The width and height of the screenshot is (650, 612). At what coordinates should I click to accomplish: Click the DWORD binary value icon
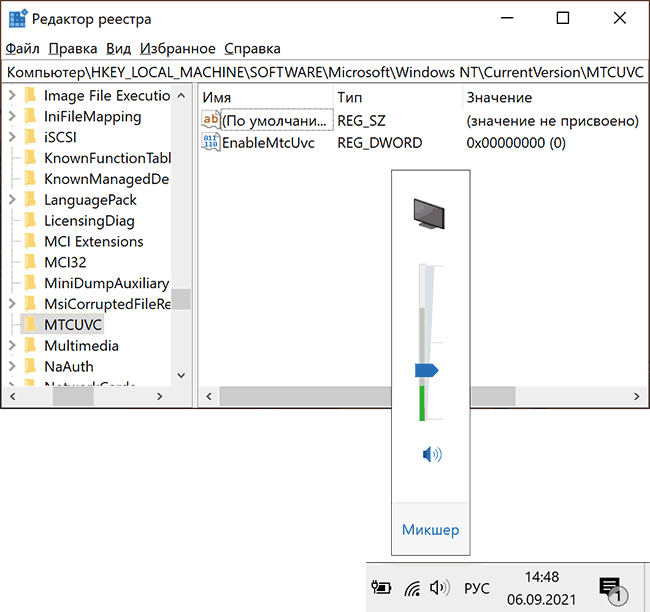pos(211,142)
